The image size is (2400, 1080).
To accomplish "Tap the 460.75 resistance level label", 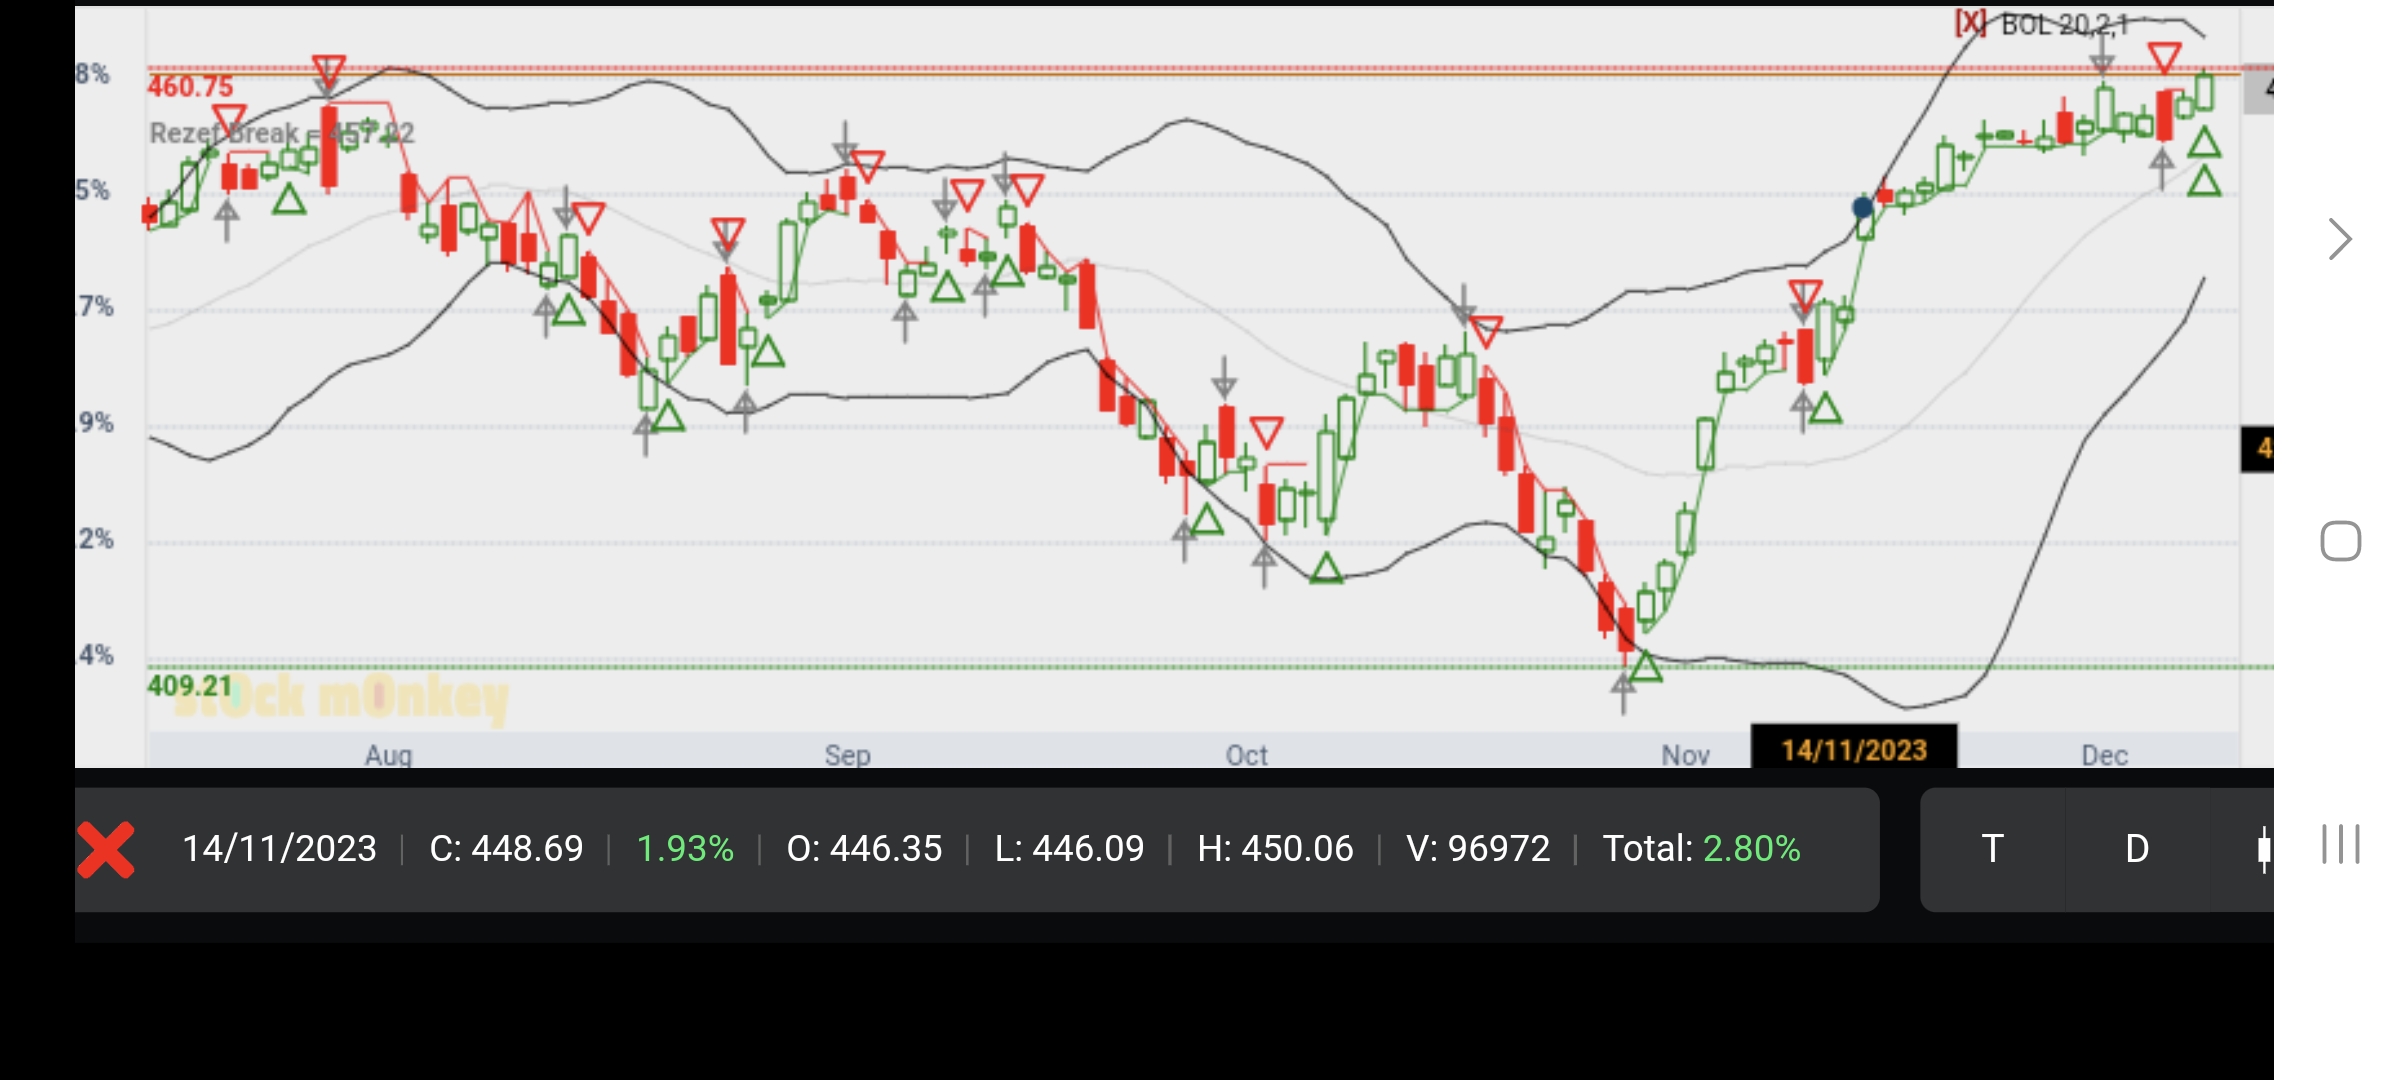I will (x=190, y=87).
